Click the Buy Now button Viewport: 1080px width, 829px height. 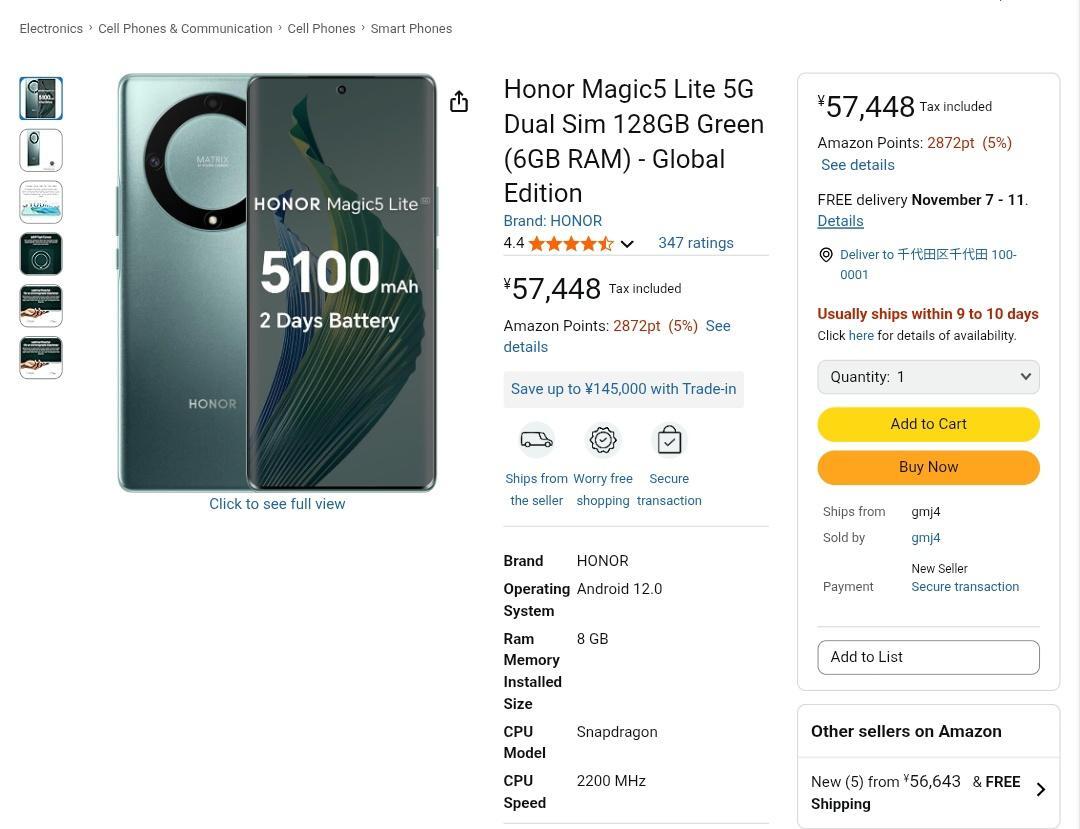tap(928, 467)
